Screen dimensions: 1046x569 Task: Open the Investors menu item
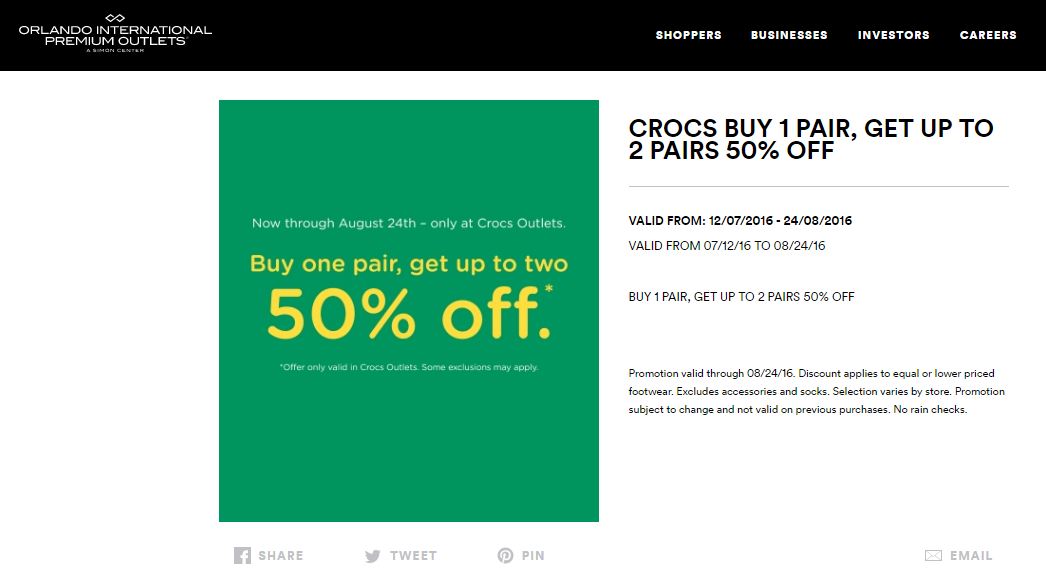coord(893,35)
